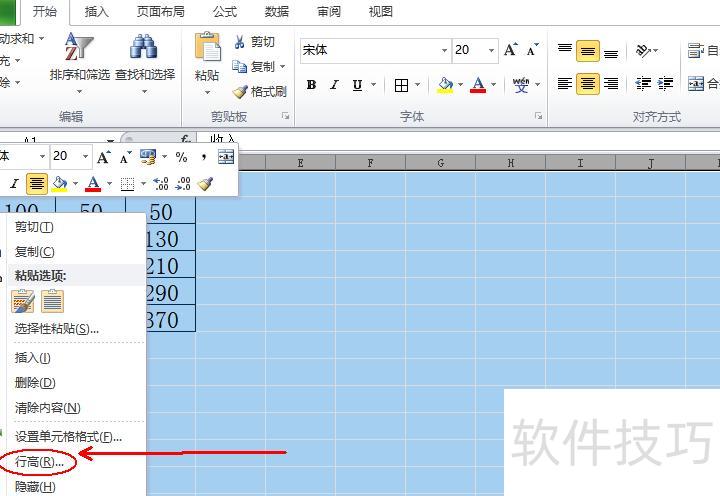
Task: Expand Paste options dropdown arrow
Action: click(207, 92)
